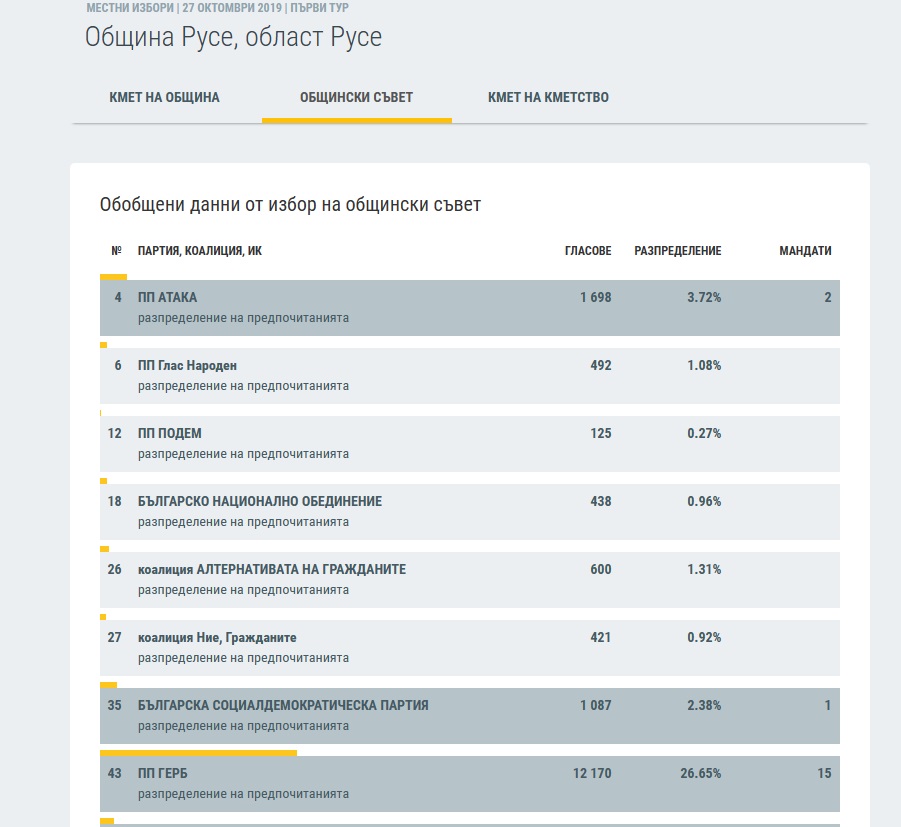The image size is (901, 827).
Task: Click the РАЗПРЕДЕЛЕНИЕ column header
Action: [x=677, y=251]
